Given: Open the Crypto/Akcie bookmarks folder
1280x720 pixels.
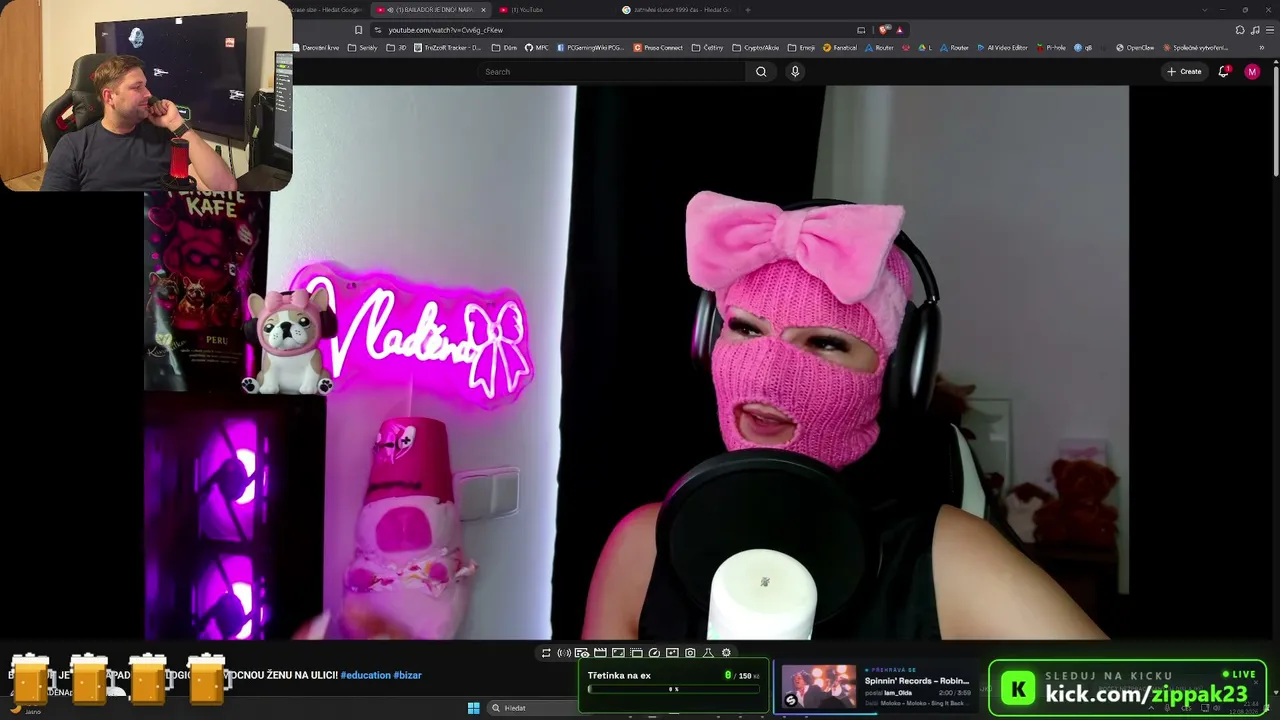Looking at the screenshot, I should tap(757, 48).
